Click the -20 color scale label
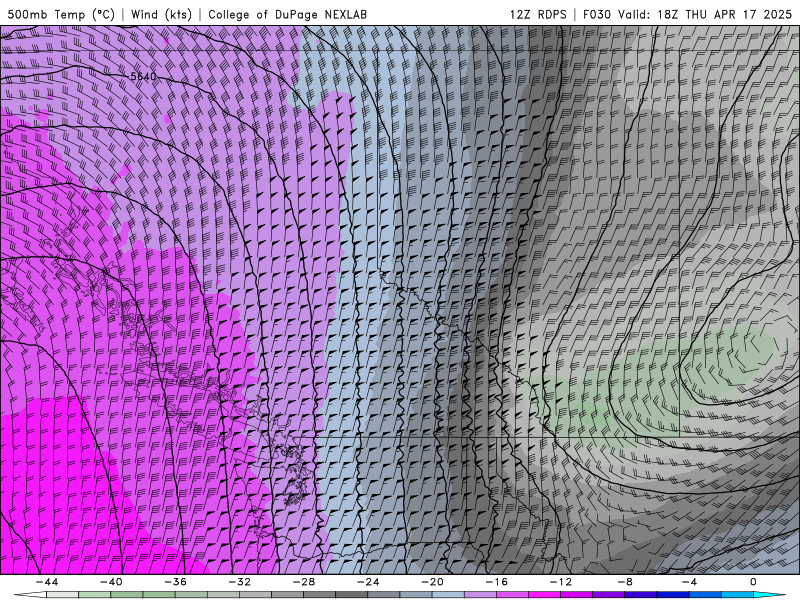Screen dimensions: 800x600 (433, 582)
